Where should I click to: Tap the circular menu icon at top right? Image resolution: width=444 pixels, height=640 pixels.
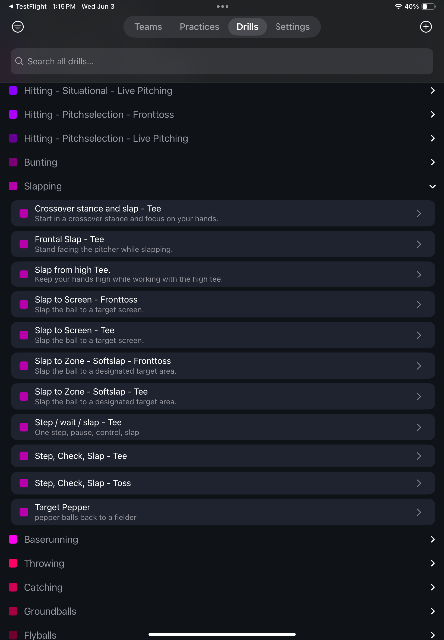point(426,27)
